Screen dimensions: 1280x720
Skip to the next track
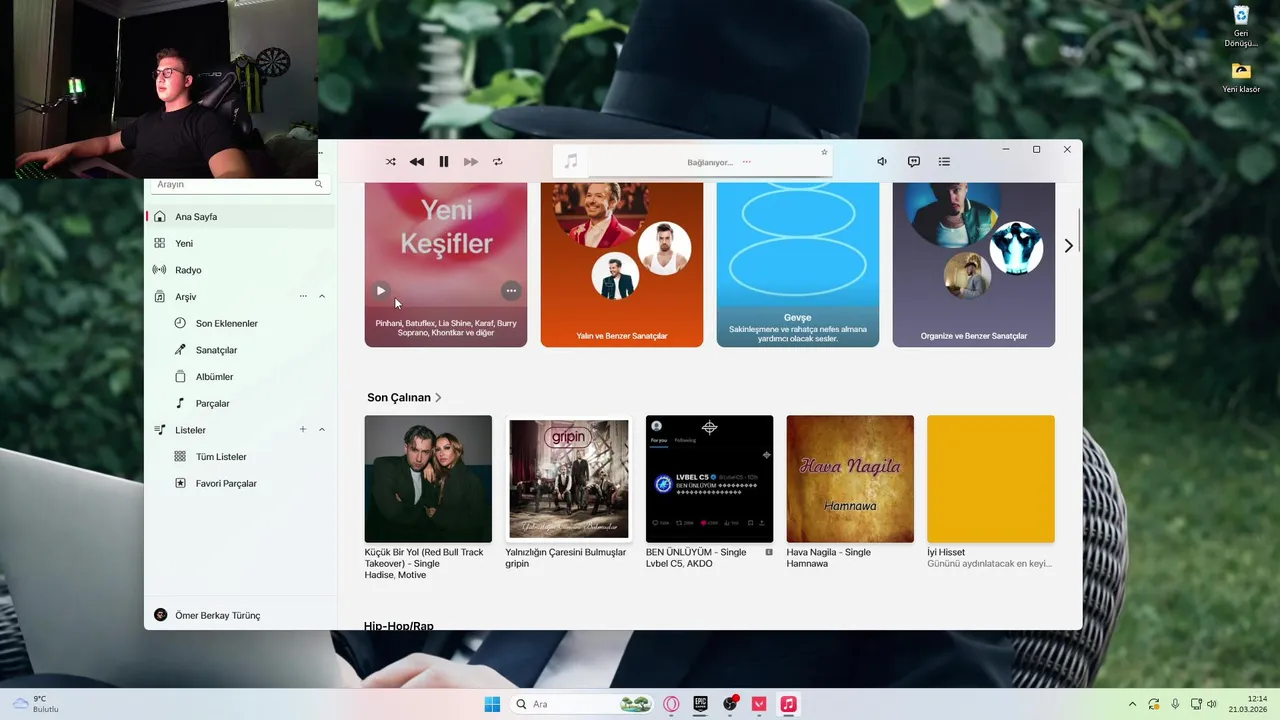471,162
